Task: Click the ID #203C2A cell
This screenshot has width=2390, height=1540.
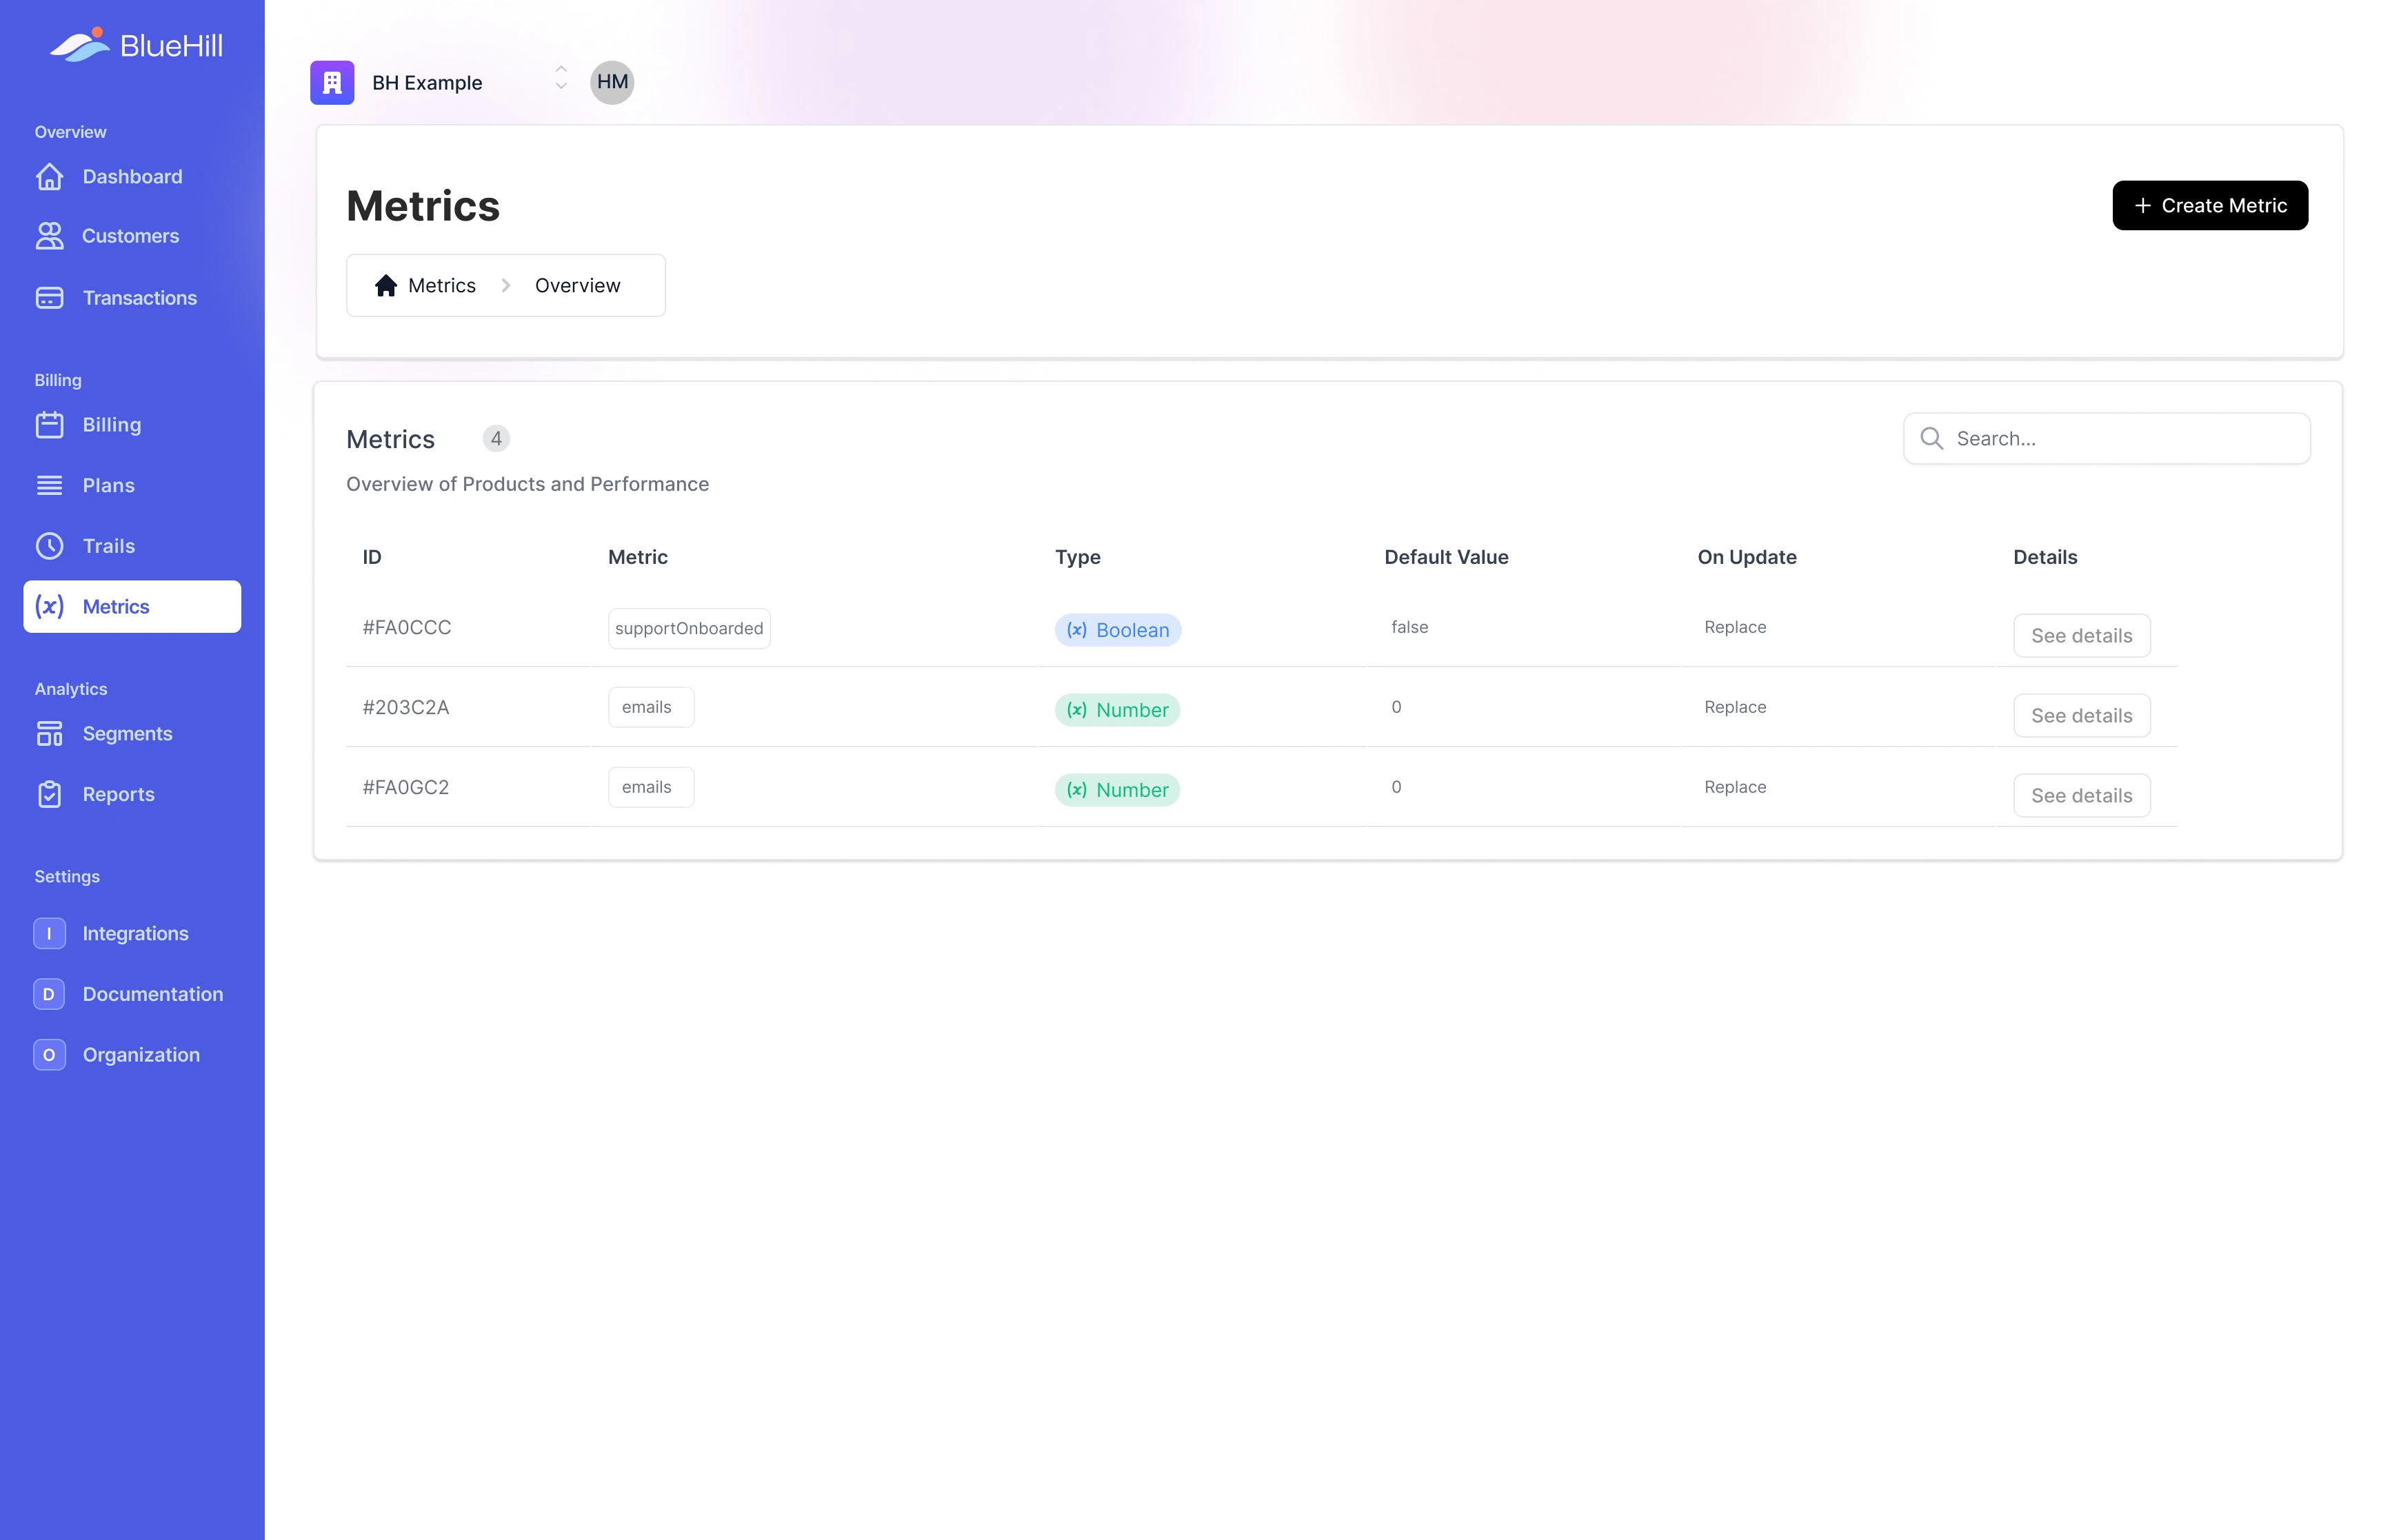Action: 405,707
